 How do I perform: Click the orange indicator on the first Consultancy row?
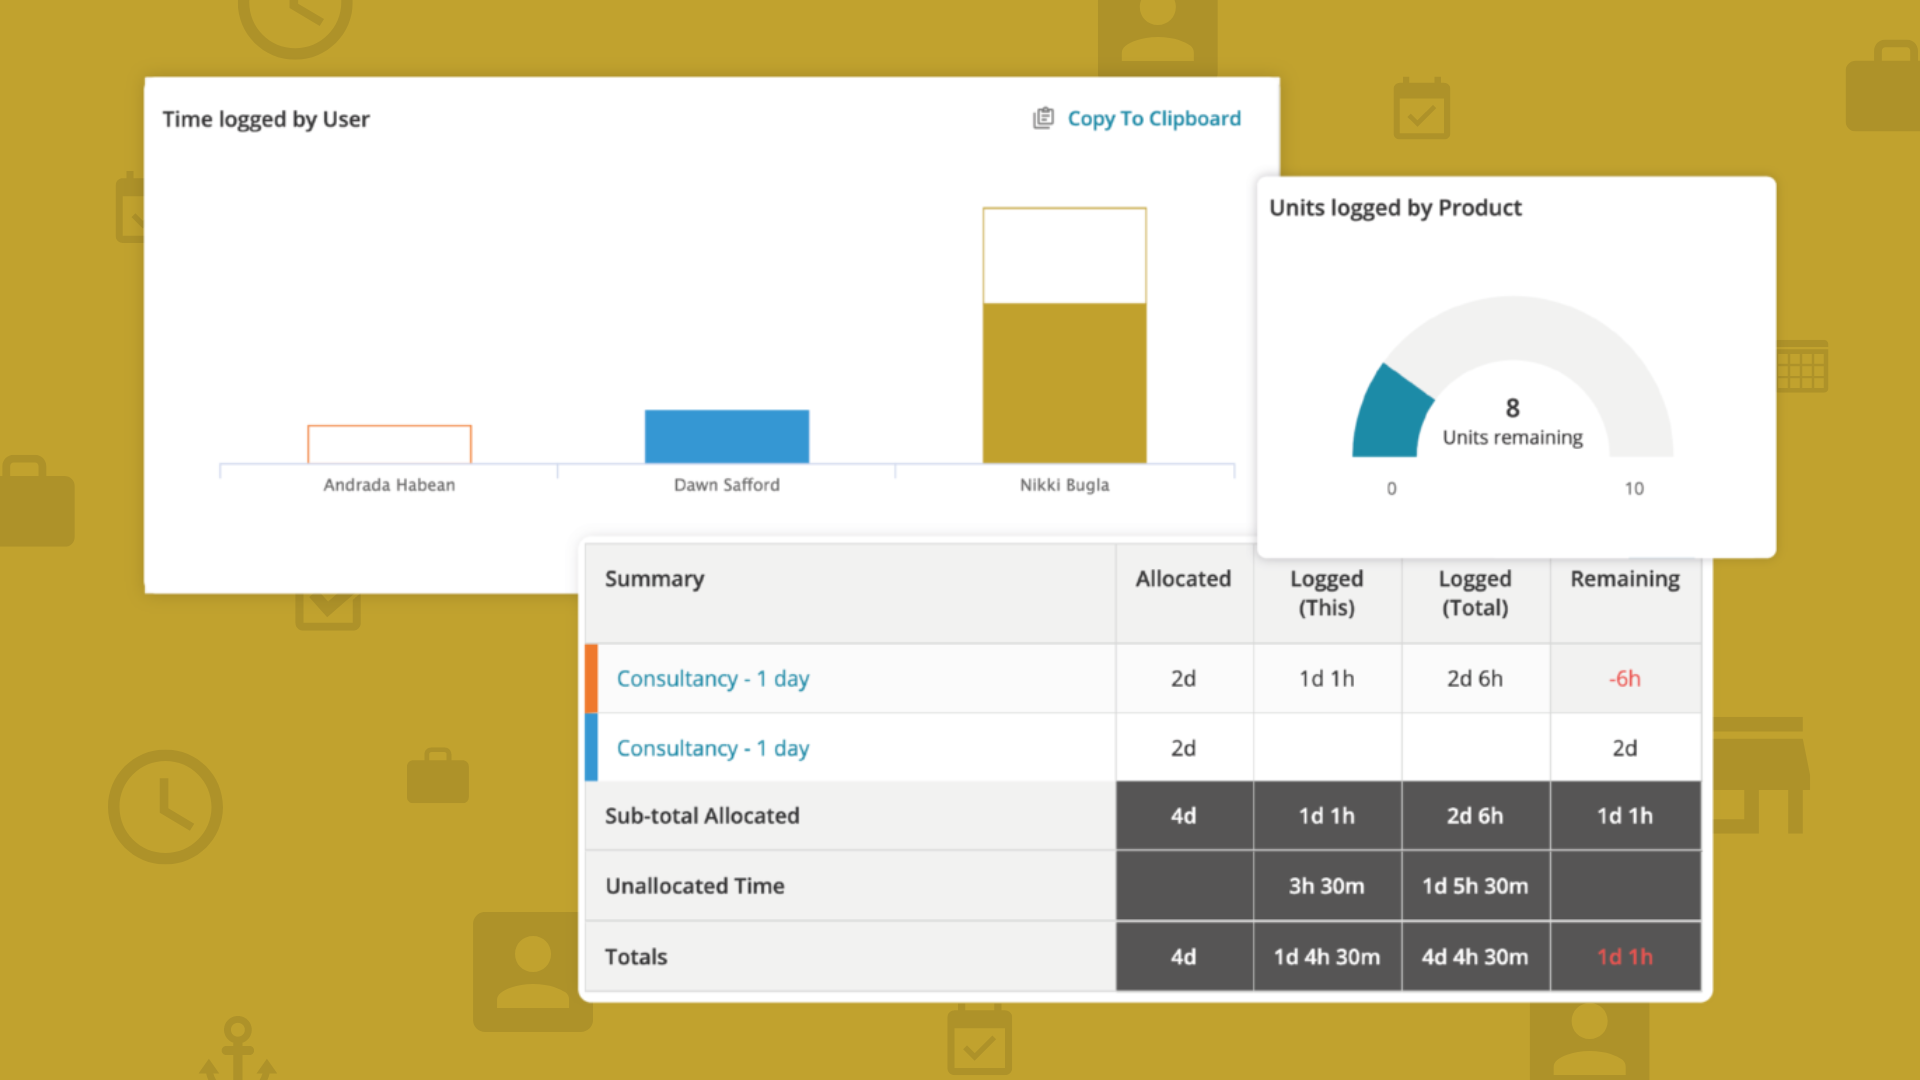point(592,678)
